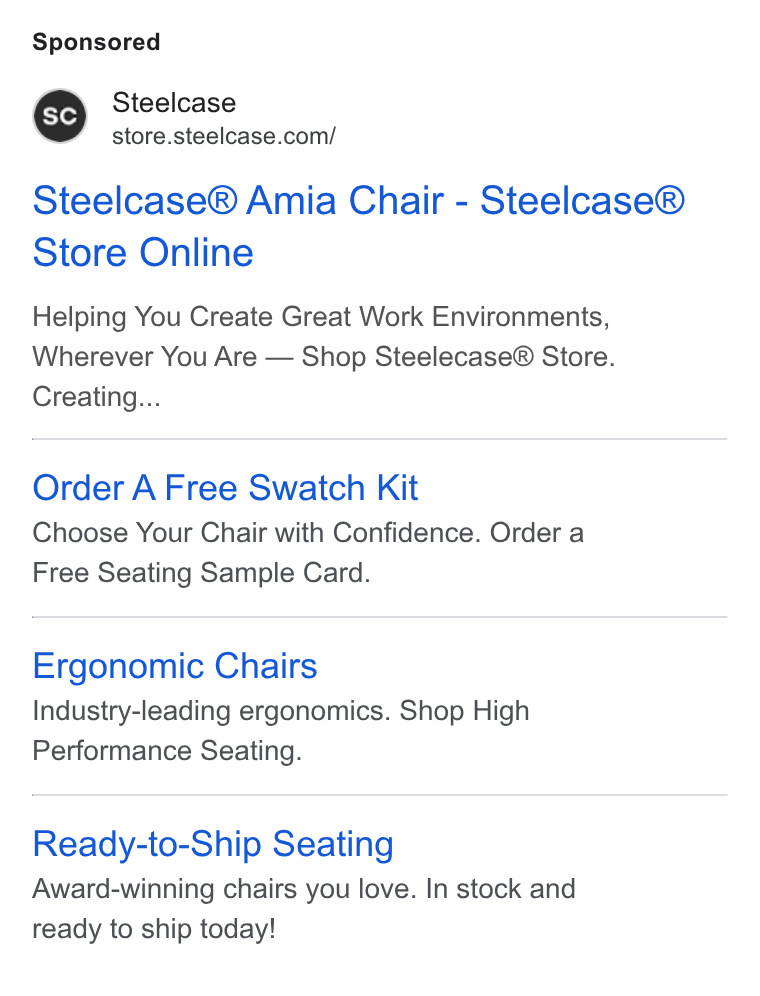Click the 'Shop Steelecase® Store' description text
Image resolution: width=760 pixels, height=996 pixels.
458,356
